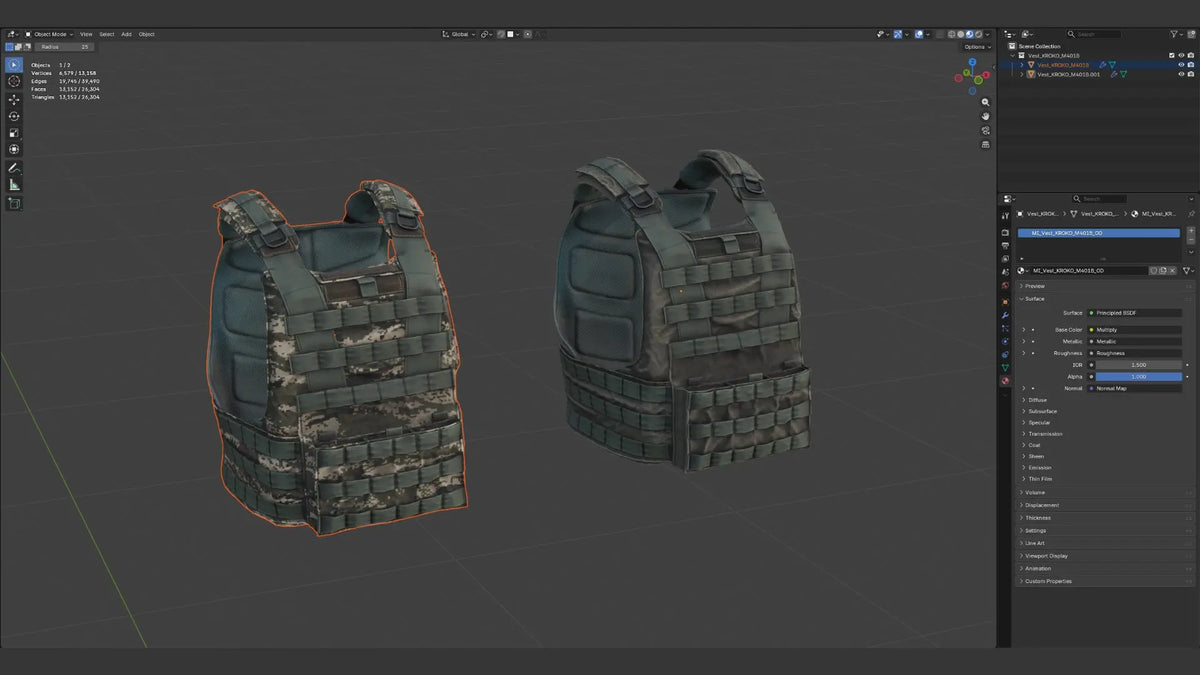Toggle viewport overlays button
The image size is (1200, 675).
[919, 34]
